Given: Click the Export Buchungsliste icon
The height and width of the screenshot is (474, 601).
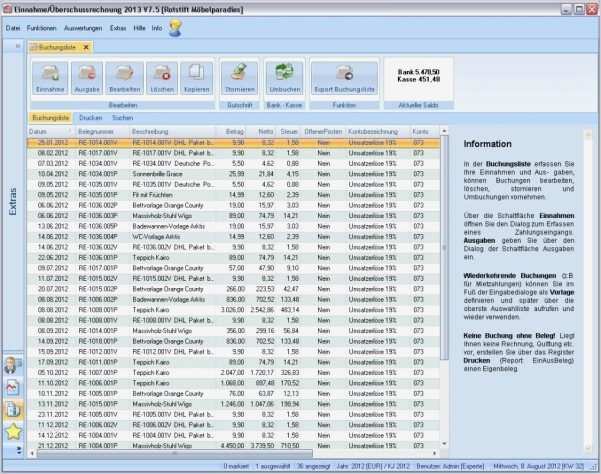Looking at the screenshot, I should point(343,76).
